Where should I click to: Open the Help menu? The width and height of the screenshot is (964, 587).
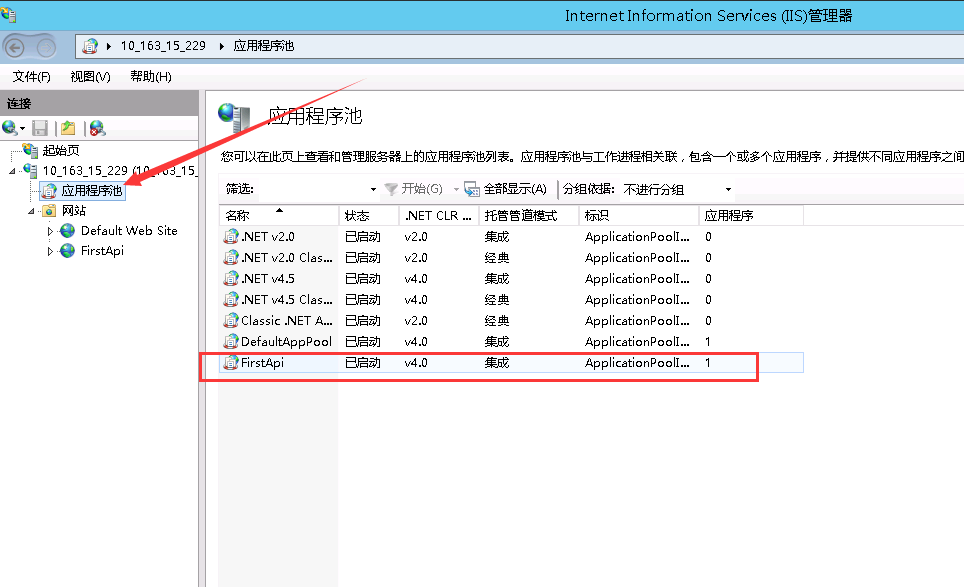(151, 77)
